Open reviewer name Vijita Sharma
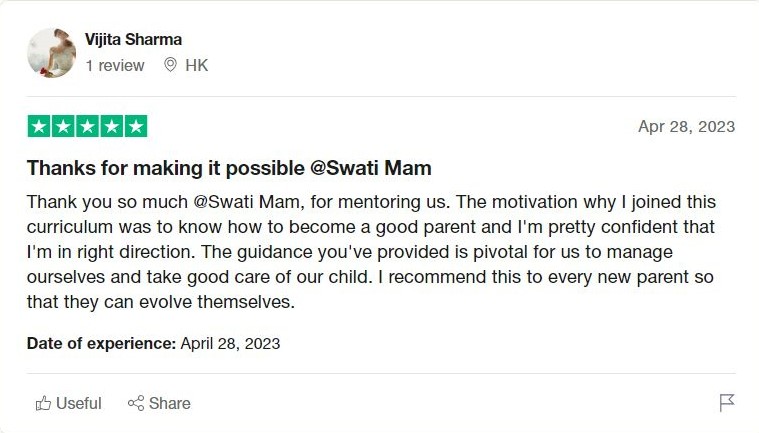The image size is (759, 433). pyautogui.click(x=133, y=40)
